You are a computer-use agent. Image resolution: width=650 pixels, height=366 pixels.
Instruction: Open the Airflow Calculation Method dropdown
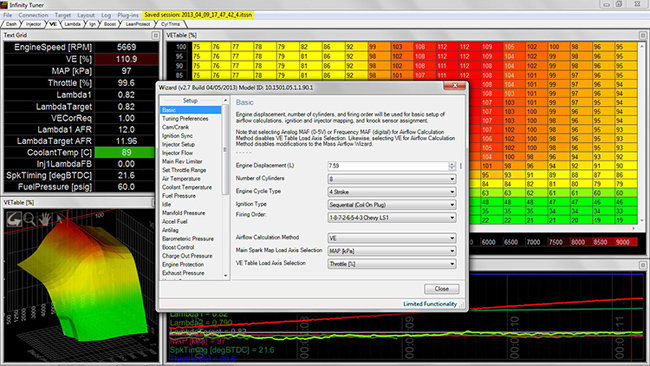392,238
